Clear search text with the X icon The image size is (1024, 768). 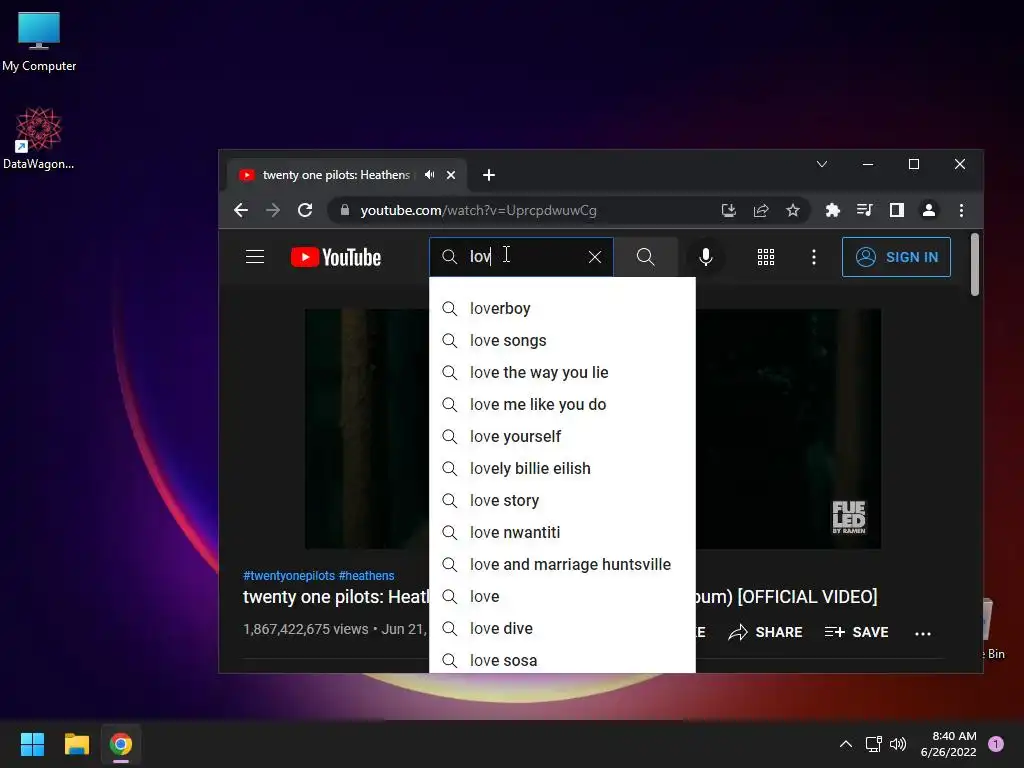pos(594,257)
